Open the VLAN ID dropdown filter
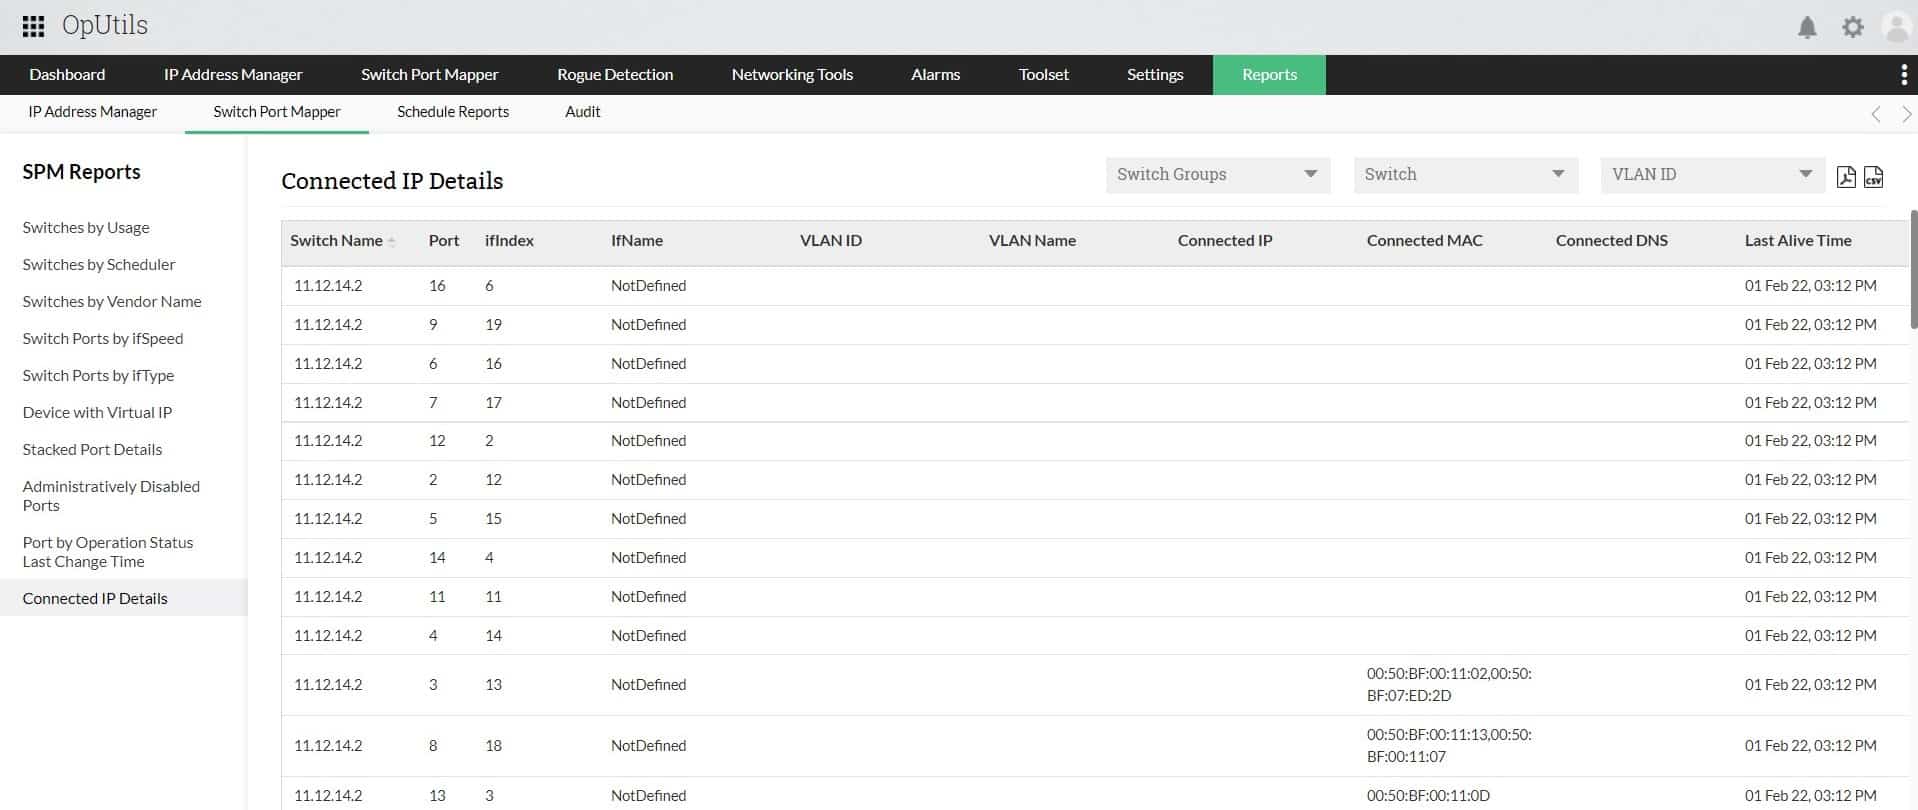 (1712, 175)
